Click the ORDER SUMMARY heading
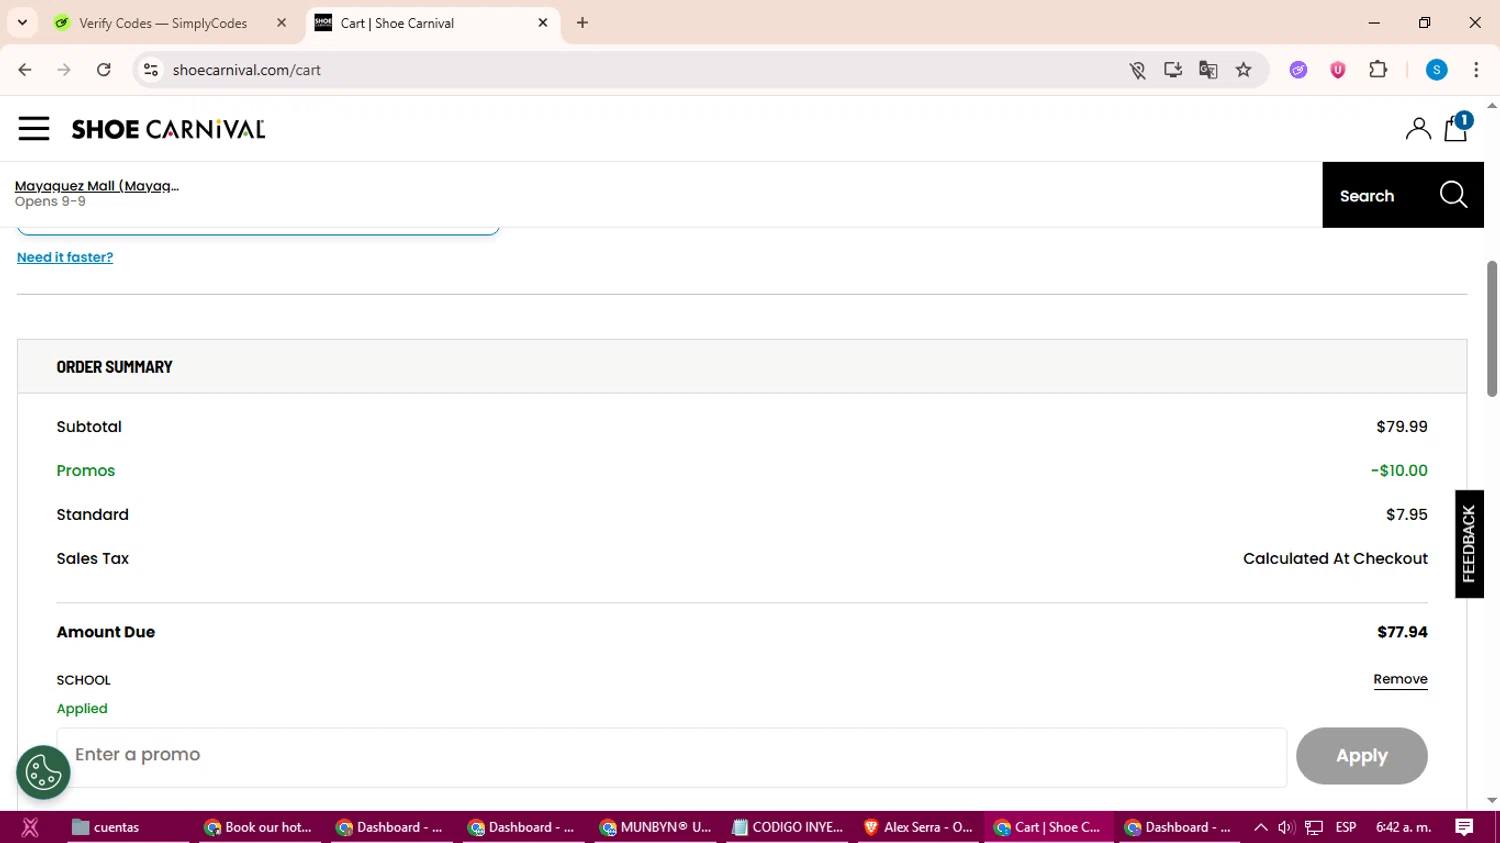 [114, 367]
